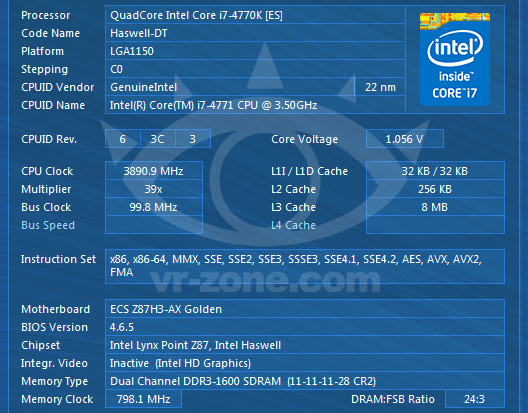Click the empty Bus Speed field
Image resolution: width=528 pixels, height=413 pixels.
(x=154, y=225)
